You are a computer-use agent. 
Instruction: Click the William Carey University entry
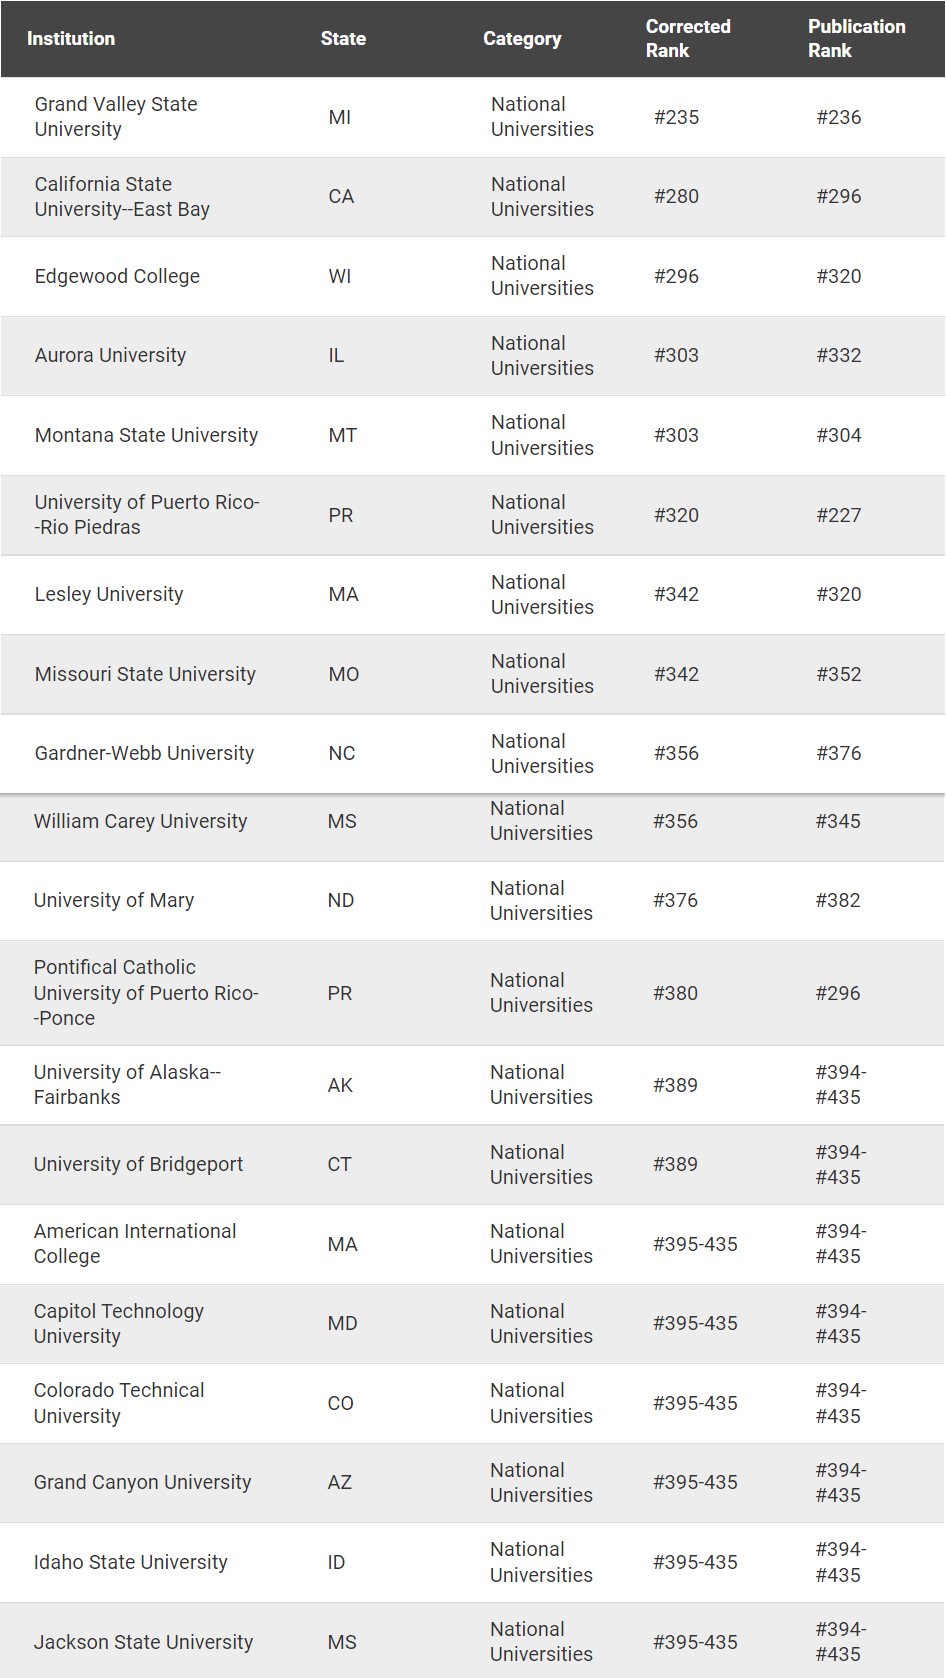(140, 821)
